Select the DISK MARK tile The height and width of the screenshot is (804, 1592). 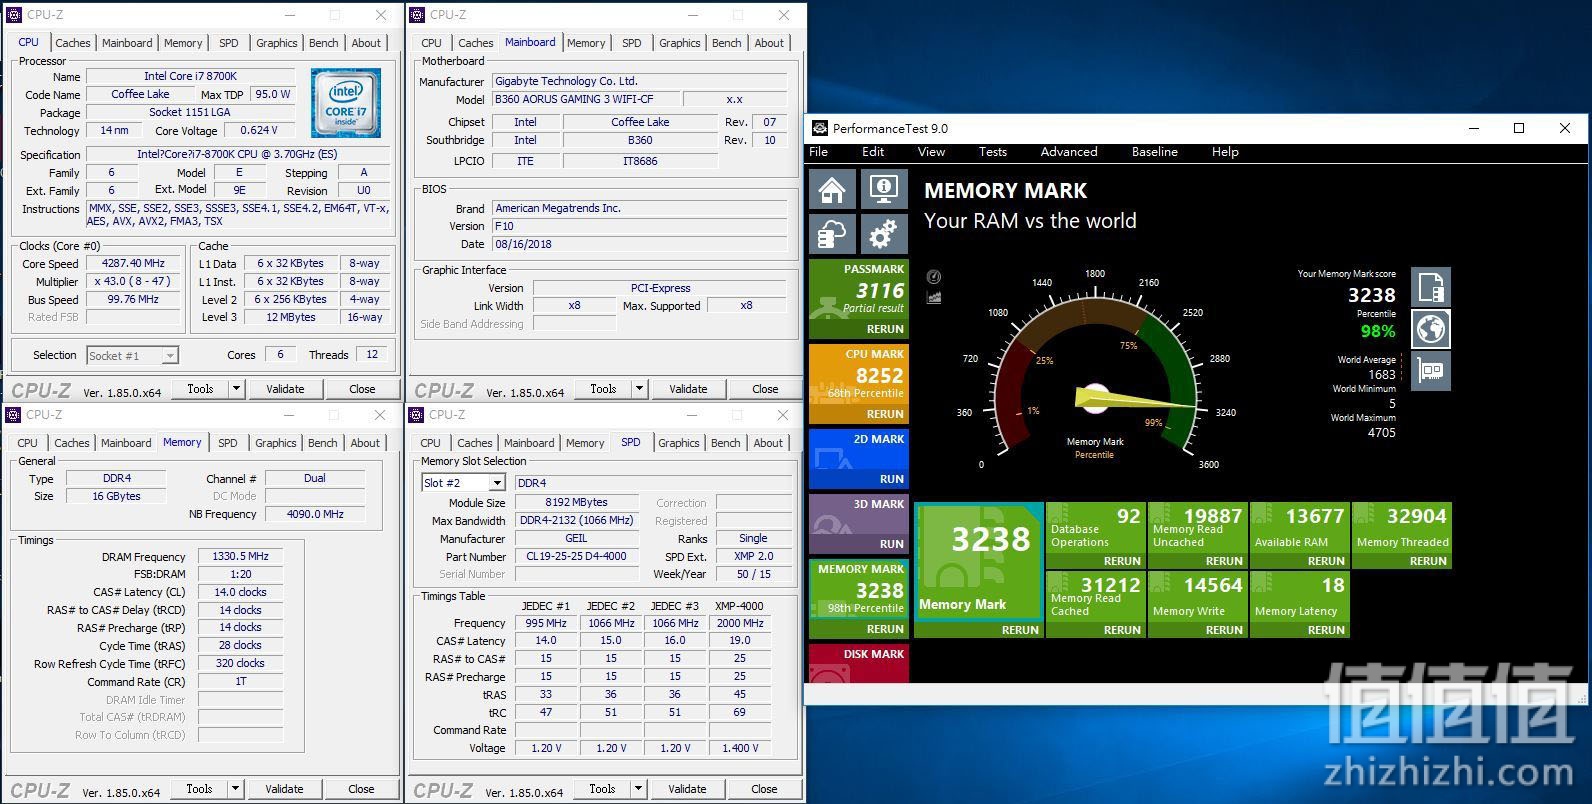859,664
